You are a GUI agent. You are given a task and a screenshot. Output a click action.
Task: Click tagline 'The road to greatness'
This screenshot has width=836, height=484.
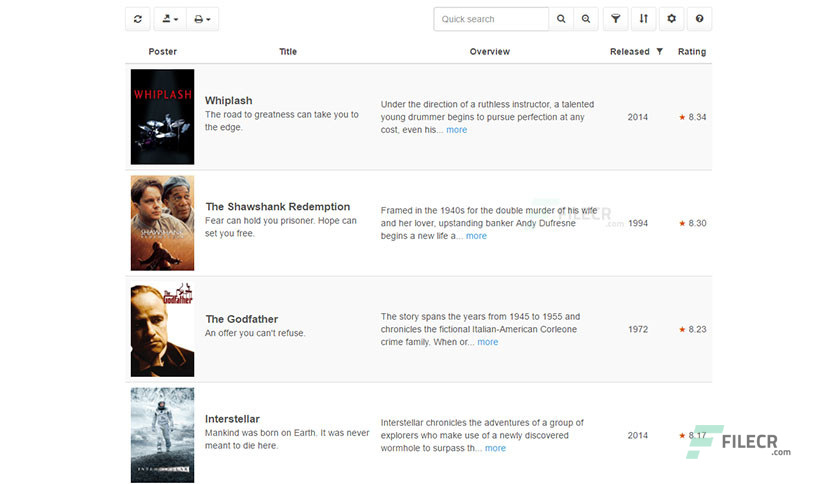pyautogui.click(x=282, y=121)
